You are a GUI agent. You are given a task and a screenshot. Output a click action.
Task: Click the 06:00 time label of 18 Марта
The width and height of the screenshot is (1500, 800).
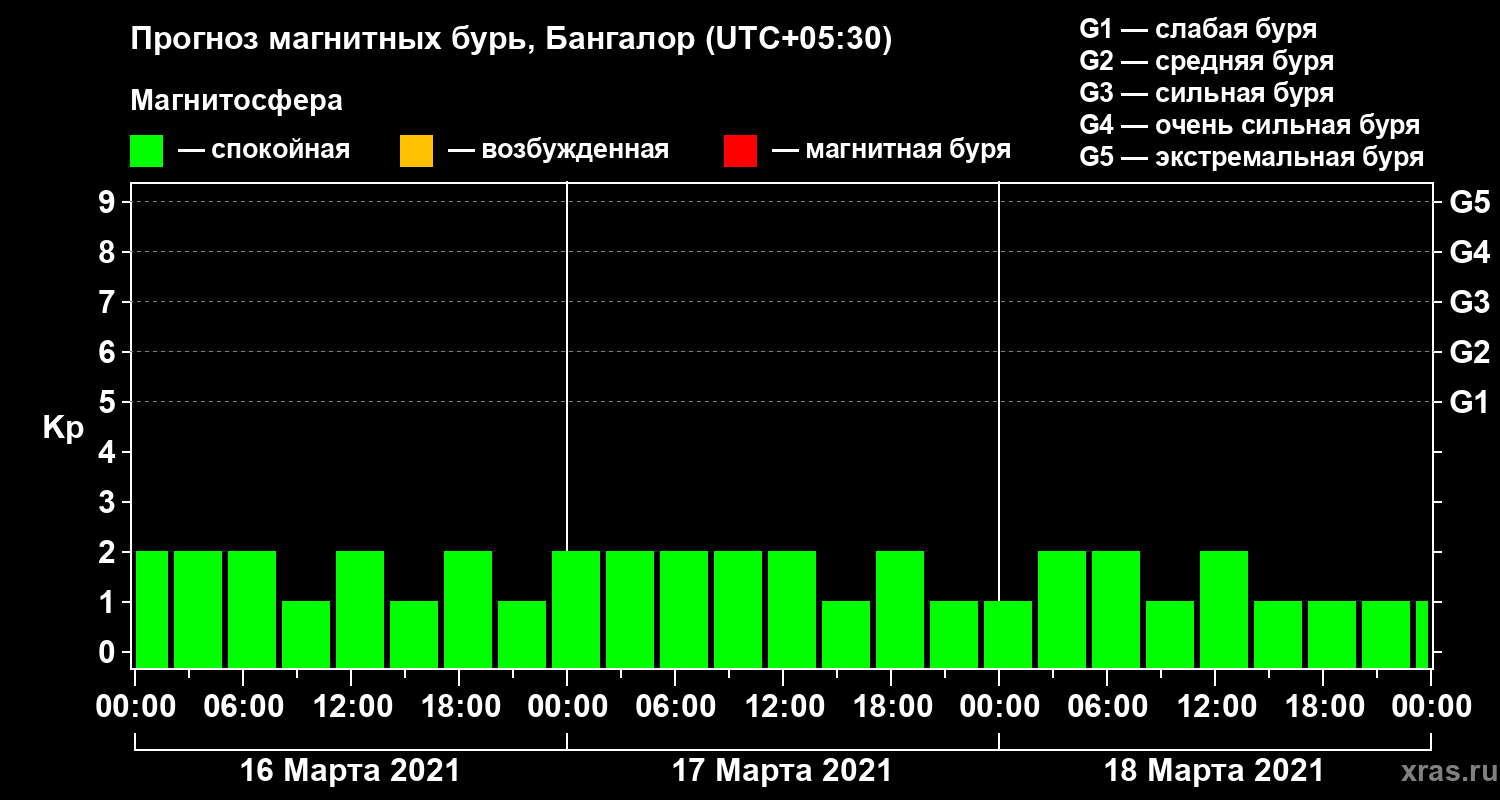[x=1107, y=707]
